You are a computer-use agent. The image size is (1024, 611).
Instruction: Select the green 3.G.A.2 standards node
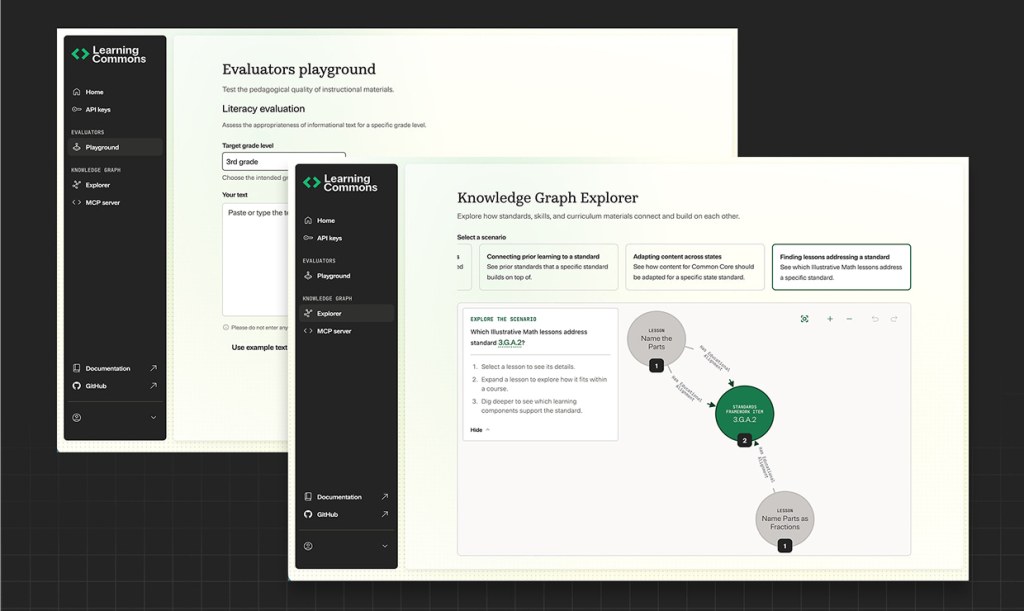[744, 413]
